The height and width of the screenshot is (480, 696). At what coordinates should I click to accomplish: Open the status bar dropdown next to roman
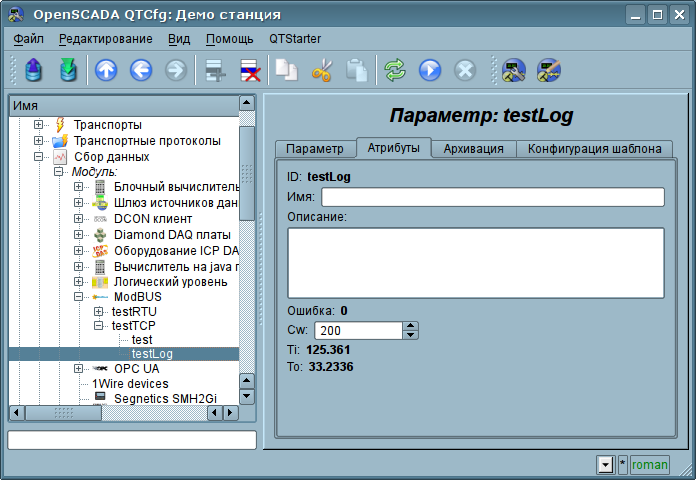604,465
